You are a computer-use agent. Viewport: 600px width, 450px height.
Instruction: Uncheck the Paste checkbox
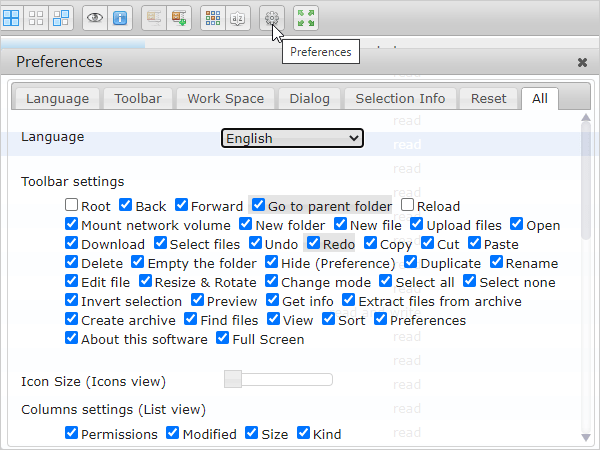[x=474, y=243]
